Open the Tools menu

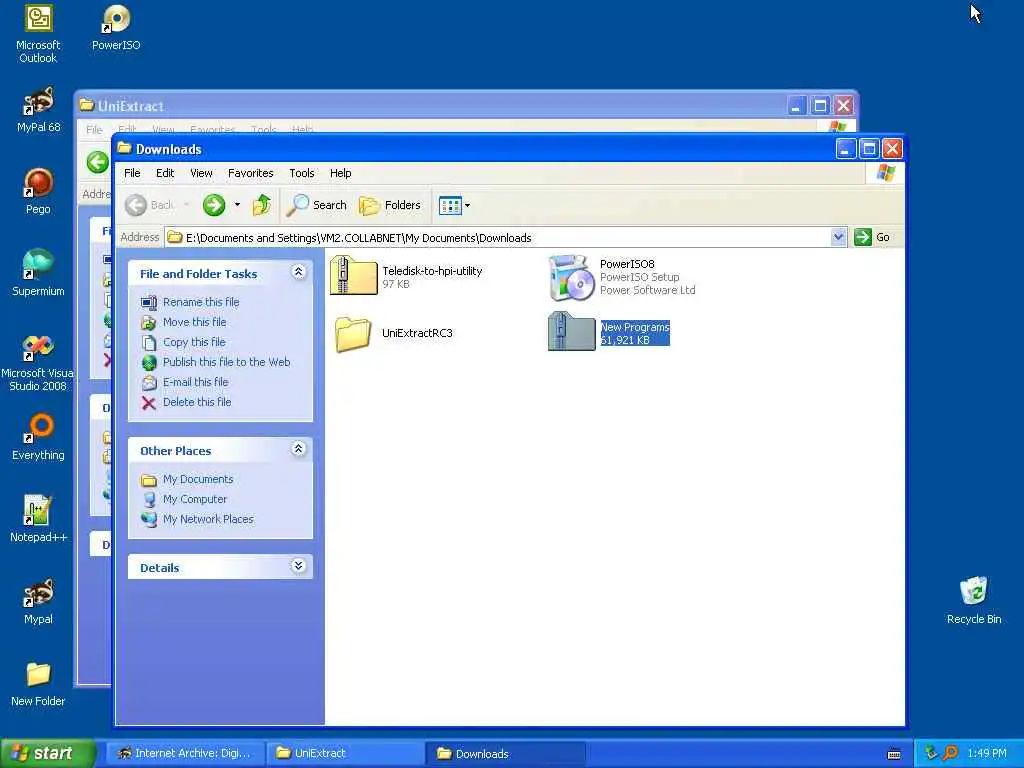(302, 173)
